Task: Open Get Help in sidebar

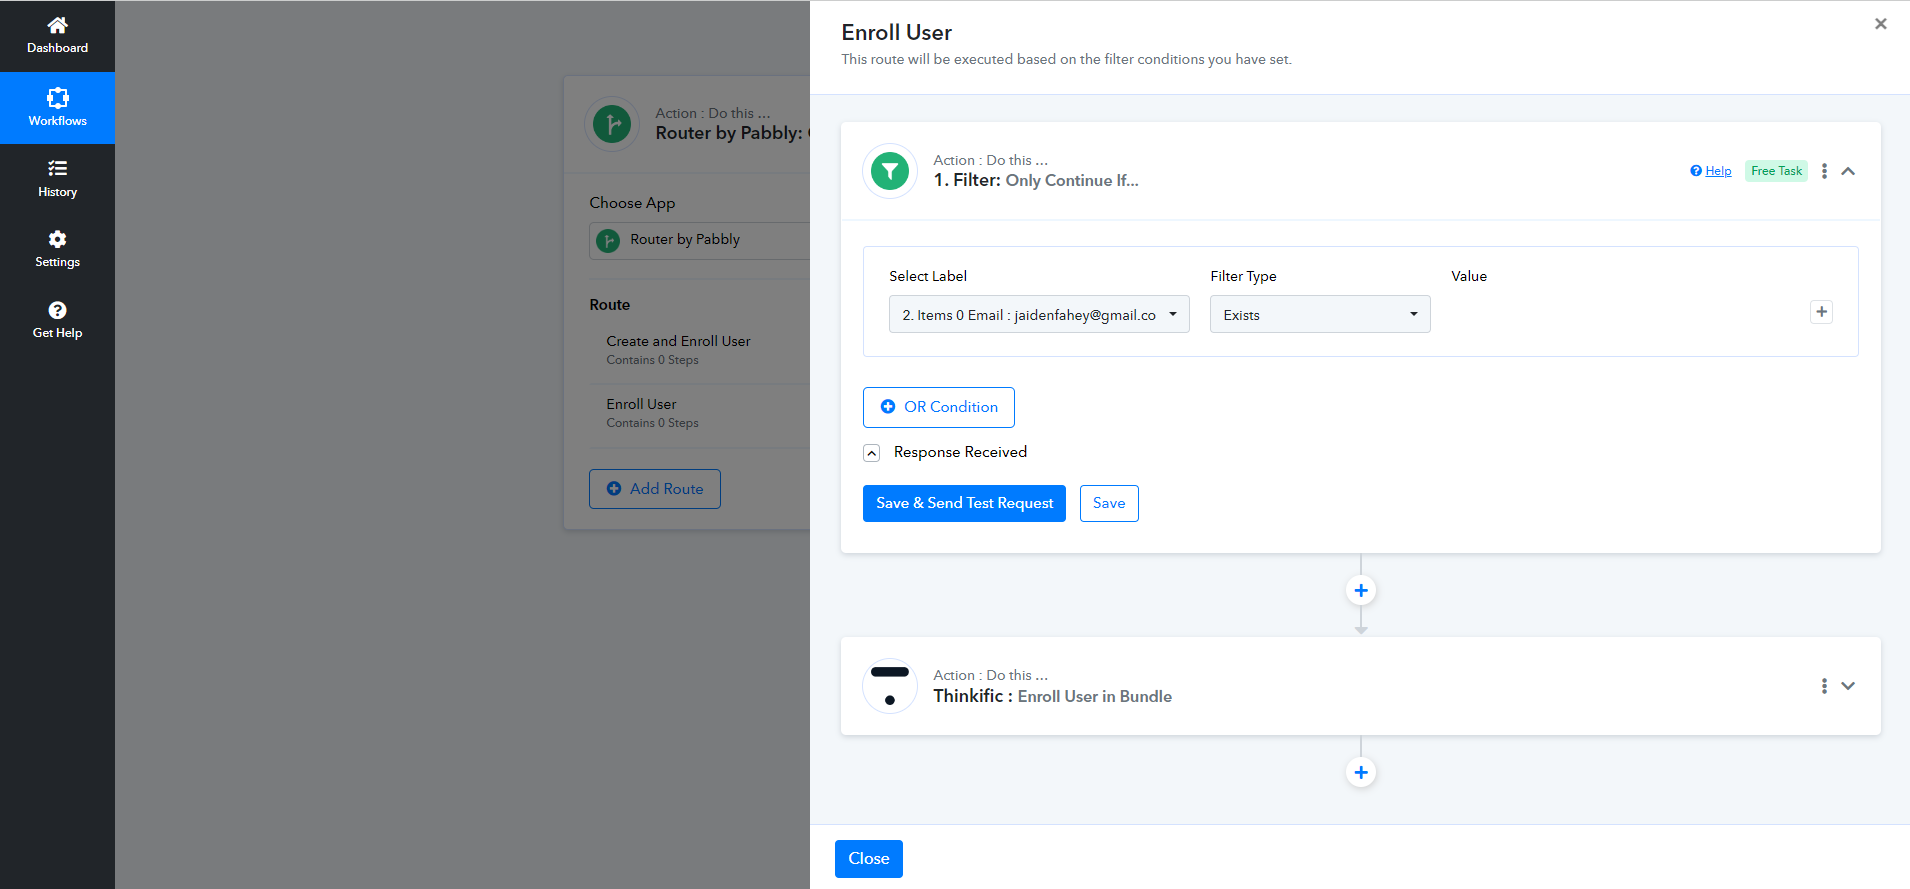Action: (57, 320)
